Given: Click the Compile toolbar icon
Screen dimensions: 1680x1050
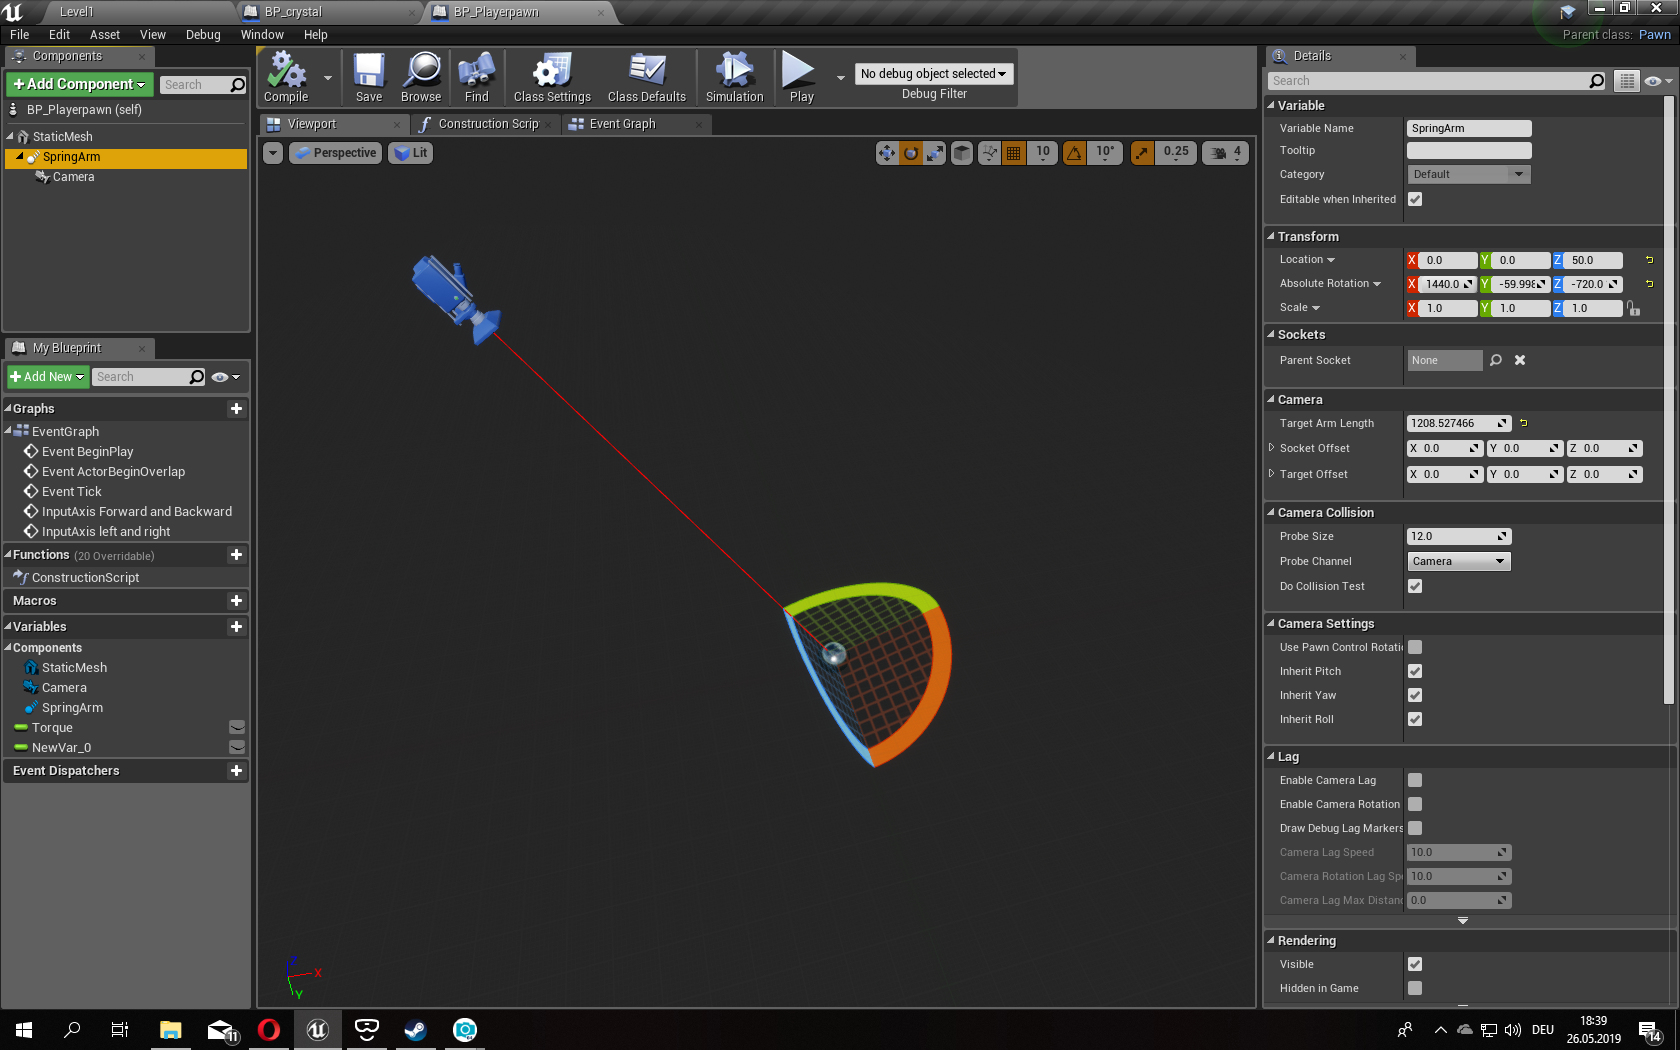Looking at the screenshot, I should pos(286,77).
